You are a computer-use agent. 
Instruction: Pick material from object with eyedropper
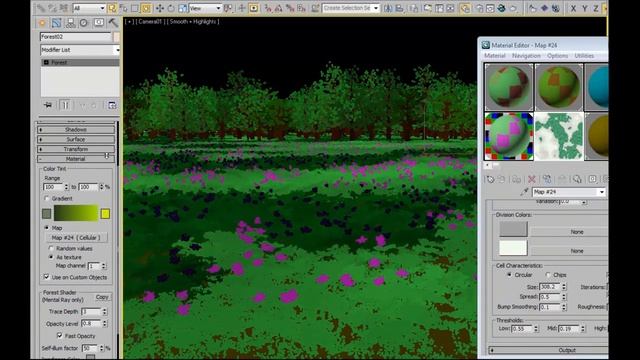point(524,192)
